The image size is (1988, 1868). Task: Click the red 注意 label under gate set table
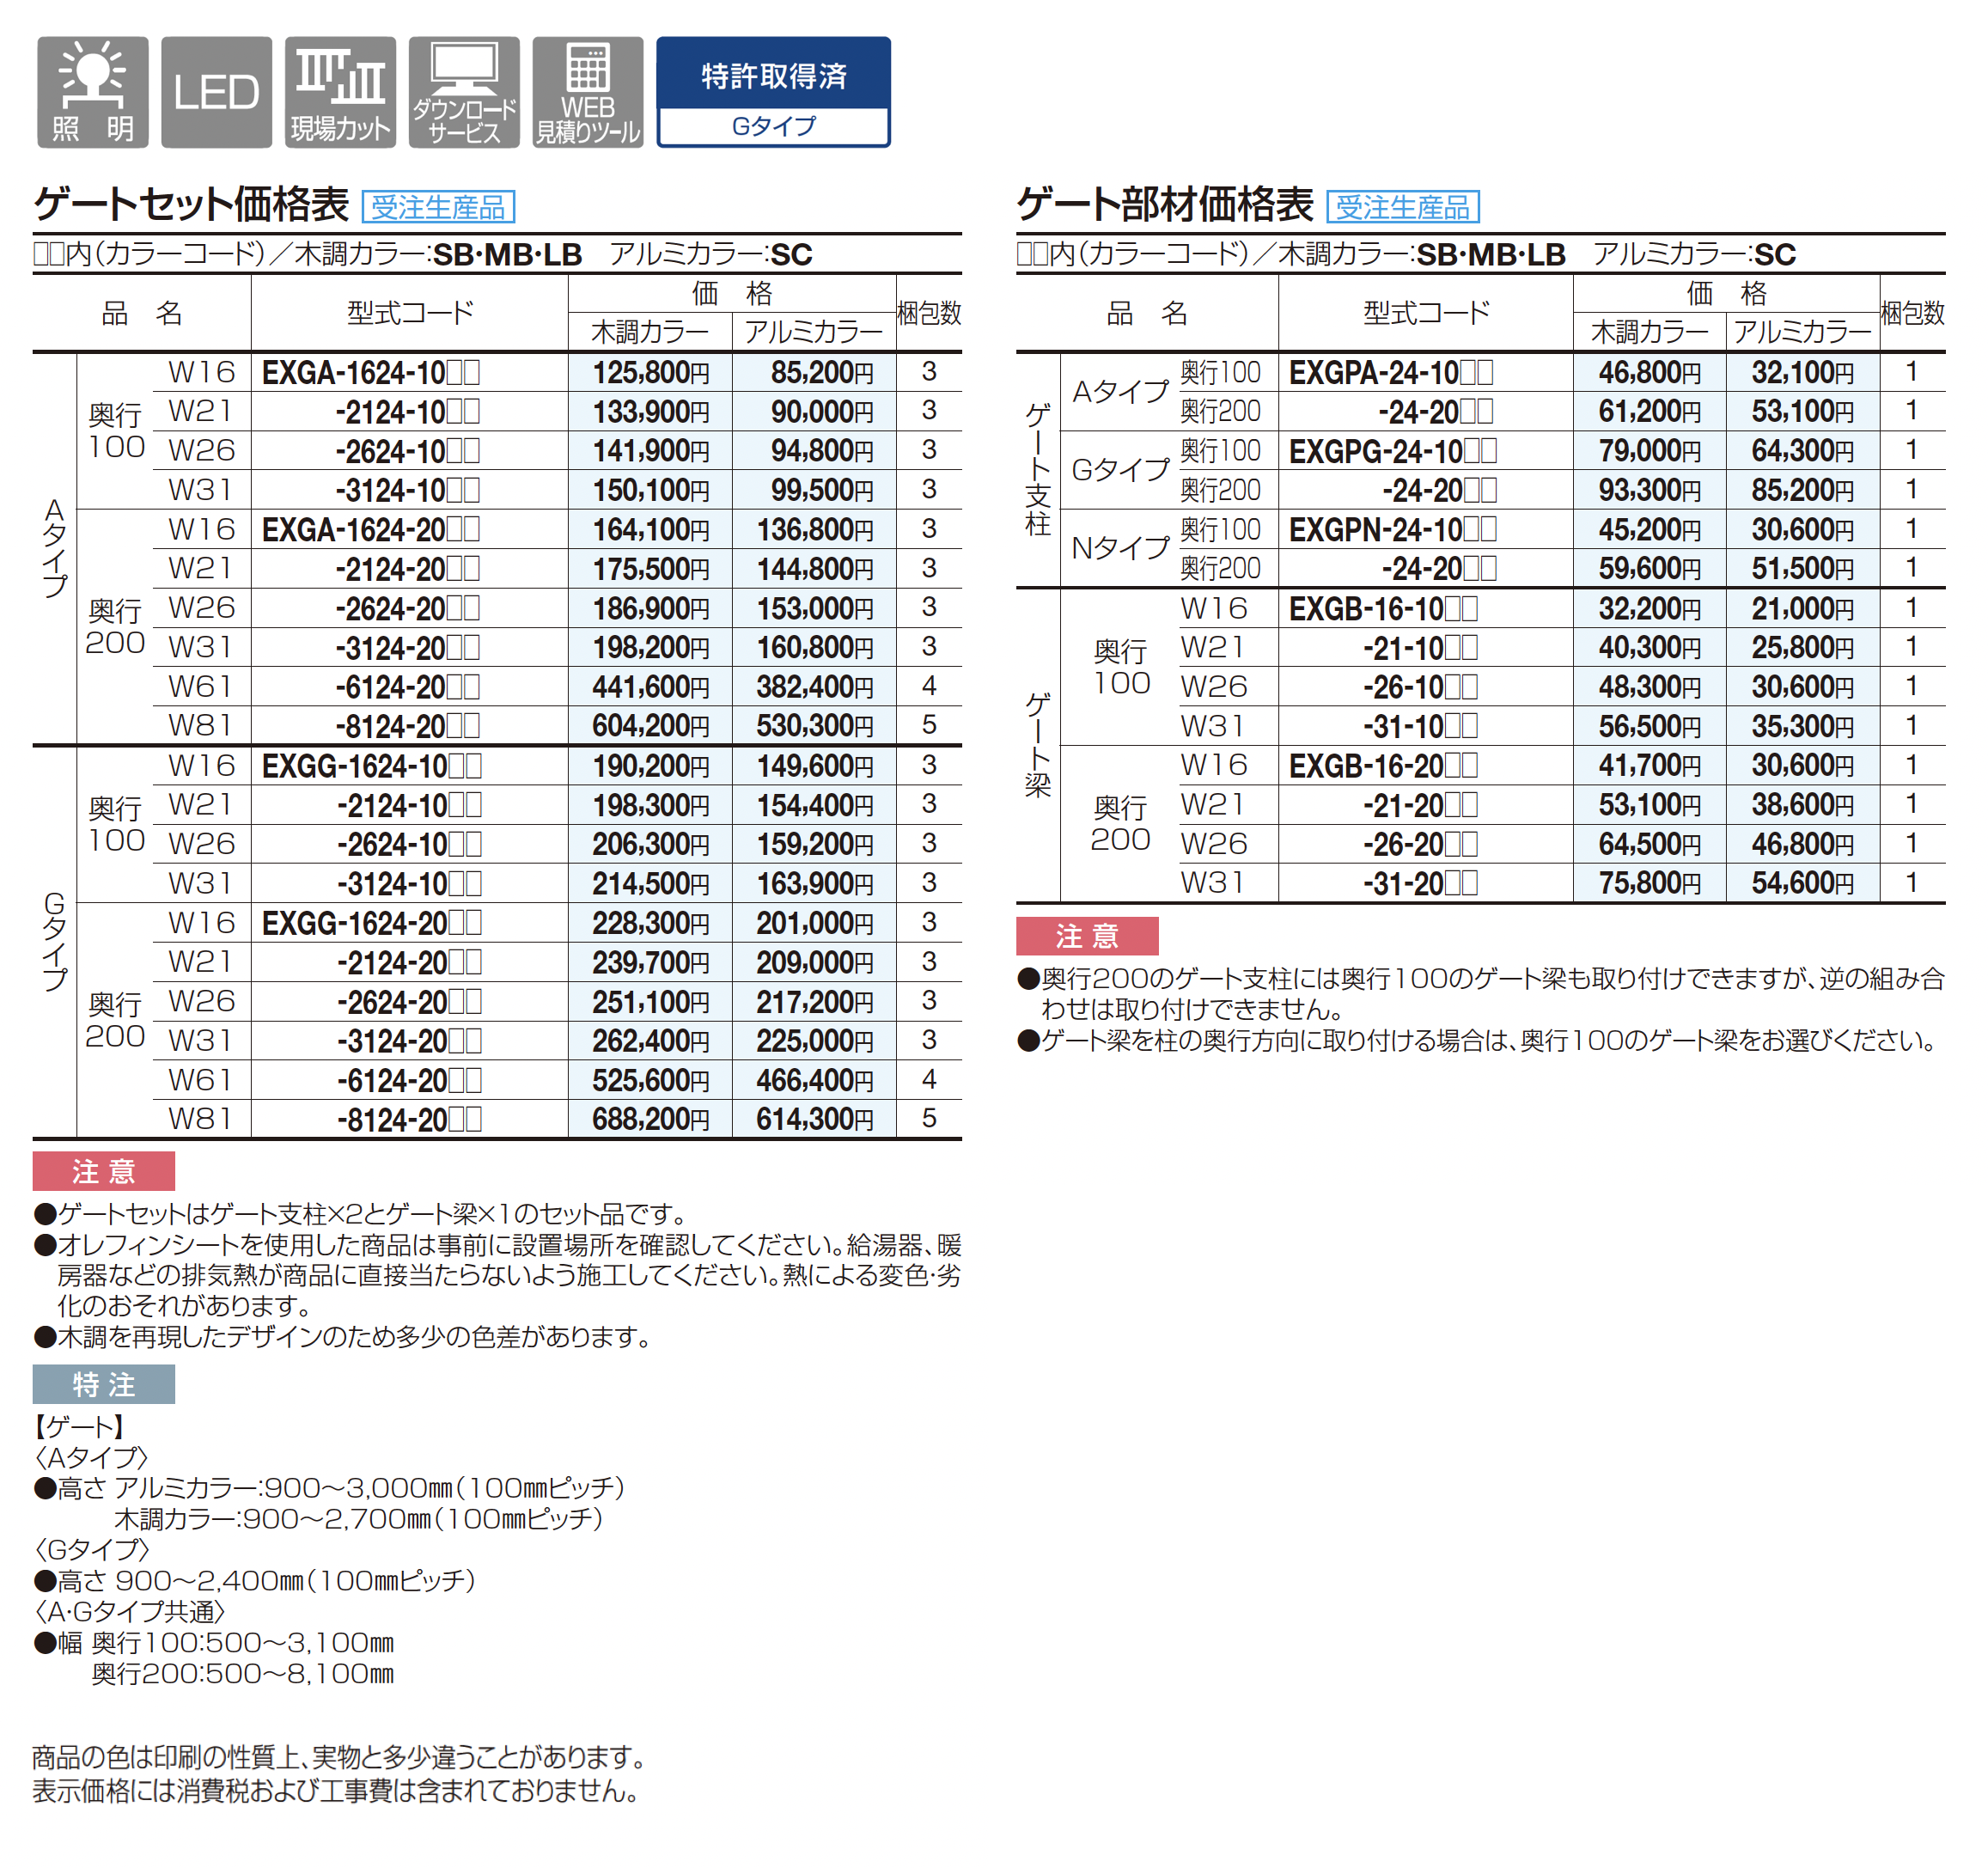coord(103,1171)
